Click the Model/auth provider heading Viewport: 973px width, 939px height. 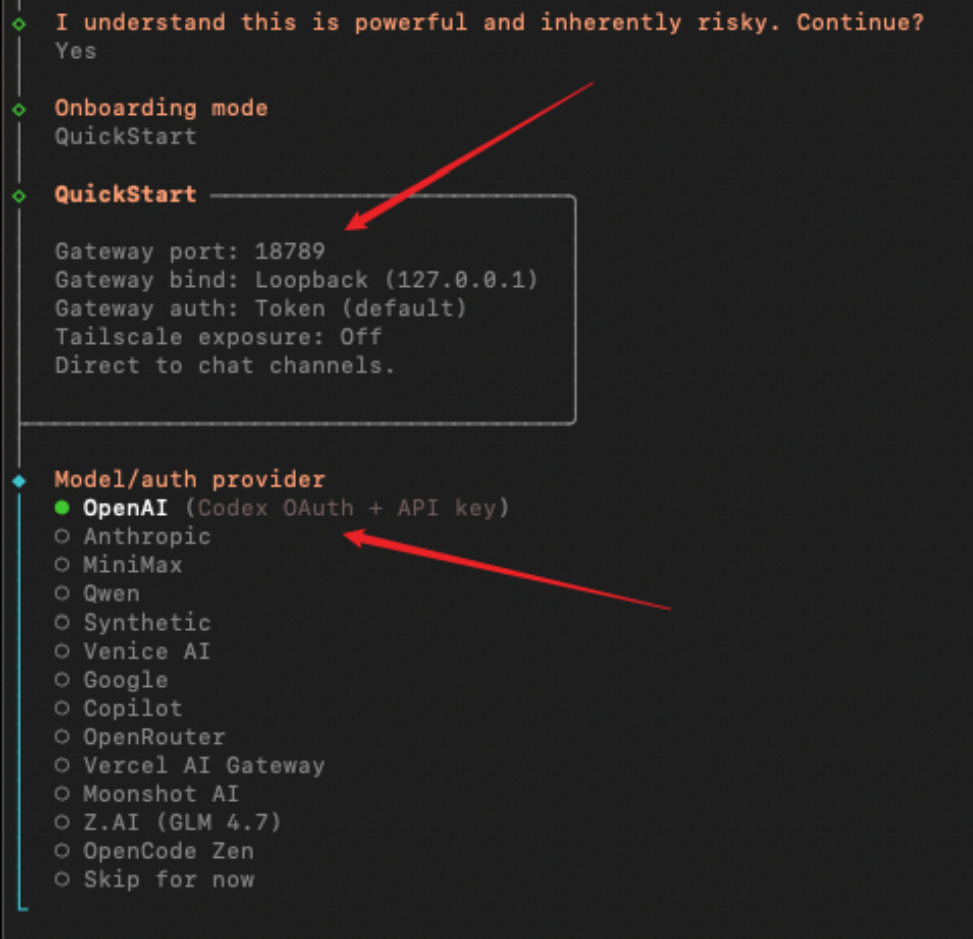click(189, 480)
